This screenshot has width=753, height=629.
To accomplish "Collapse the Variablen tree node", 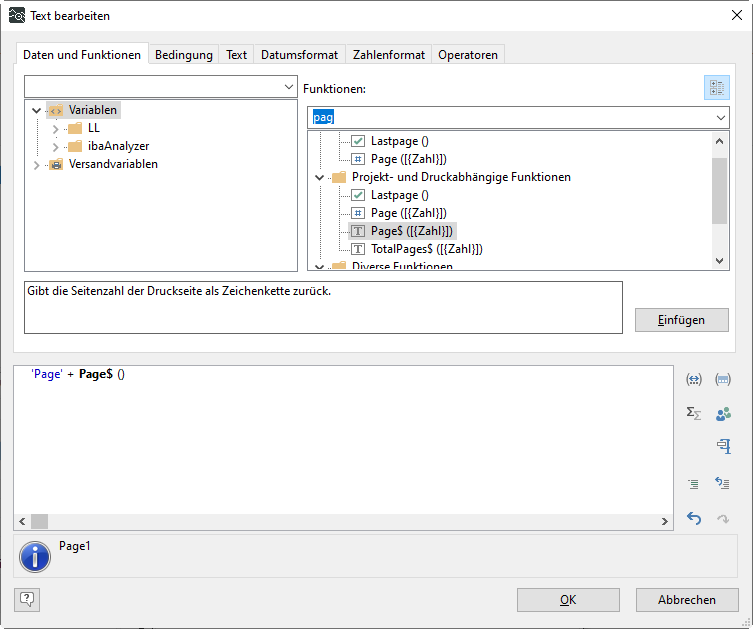I will (36, 110).
